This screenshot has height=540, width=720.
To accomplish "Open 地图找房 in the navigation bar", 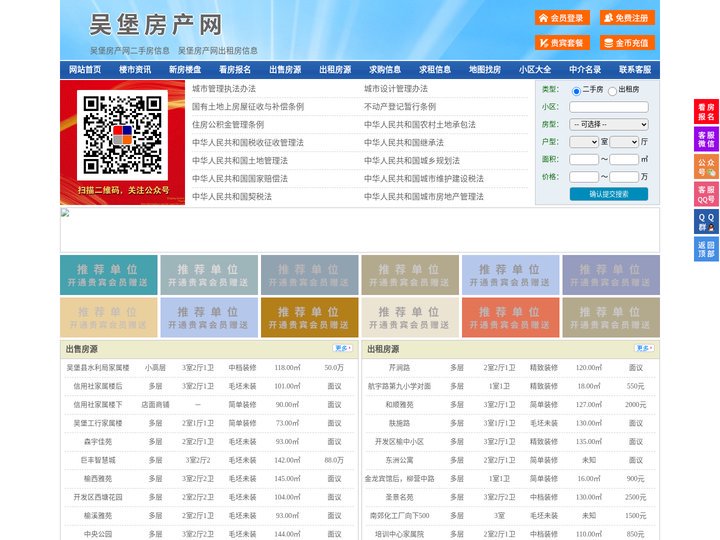I will pyautogui.click(x=485, y=70).
